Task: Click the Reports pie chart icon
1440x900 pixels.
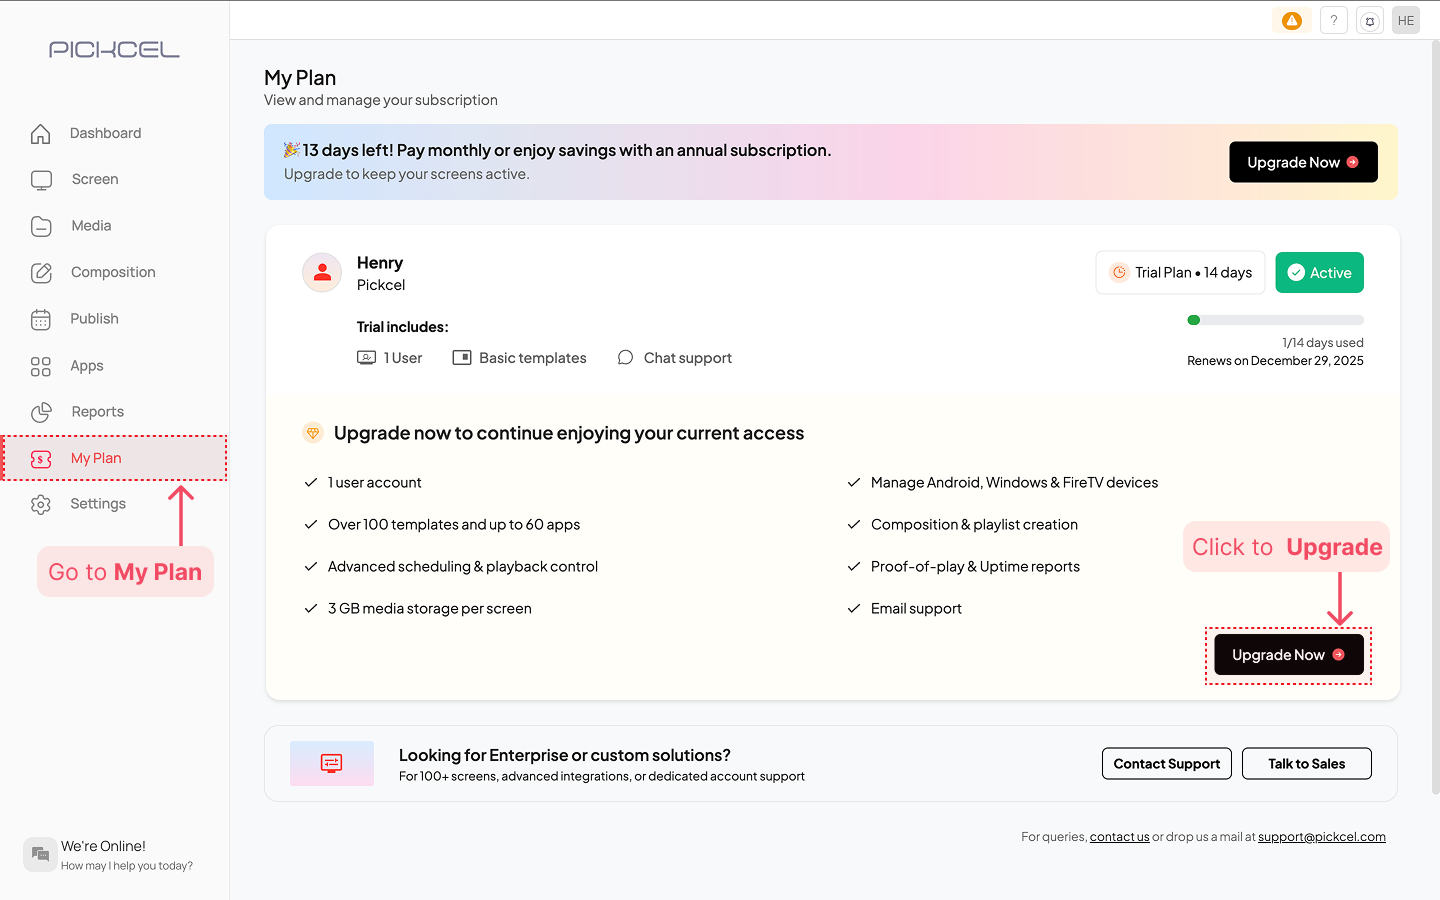Action: pos(41,412)
